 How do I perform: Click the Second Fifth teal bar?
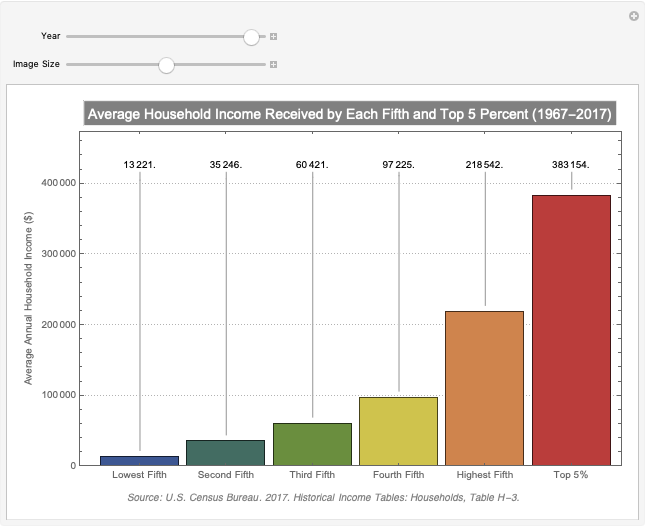click(x=225, y=453)
